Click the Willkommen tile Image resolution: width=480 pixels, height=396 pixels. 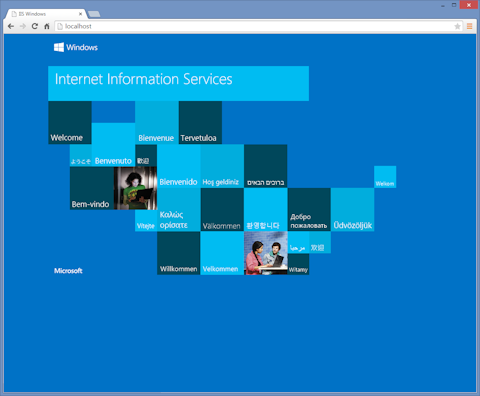179,253
